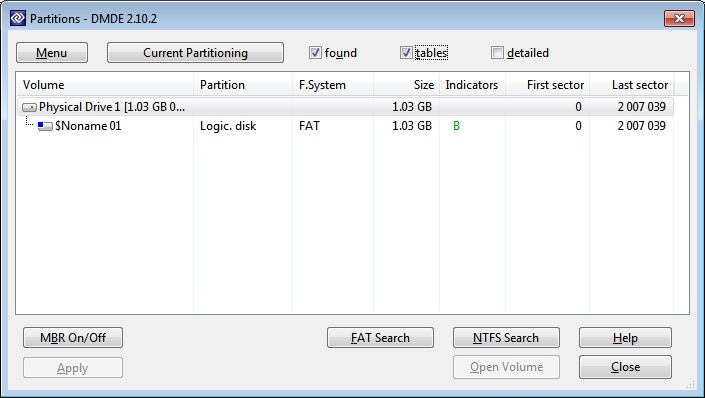Open the Menu button
Viewport: 705px width, 398px height.
pyautogui.click(x=52, y=53)
